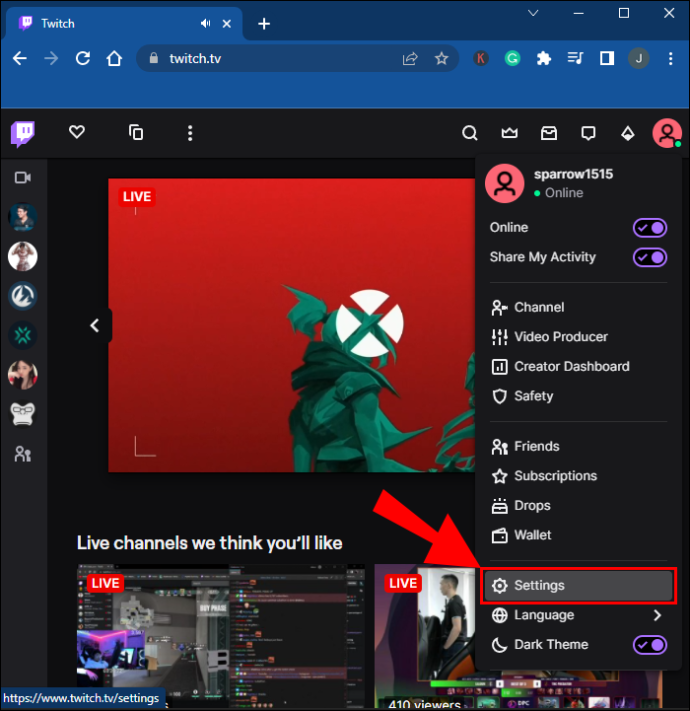Open Video Producer from the menu
Viewport: 690px width, 711px height.
click(578, 337)
